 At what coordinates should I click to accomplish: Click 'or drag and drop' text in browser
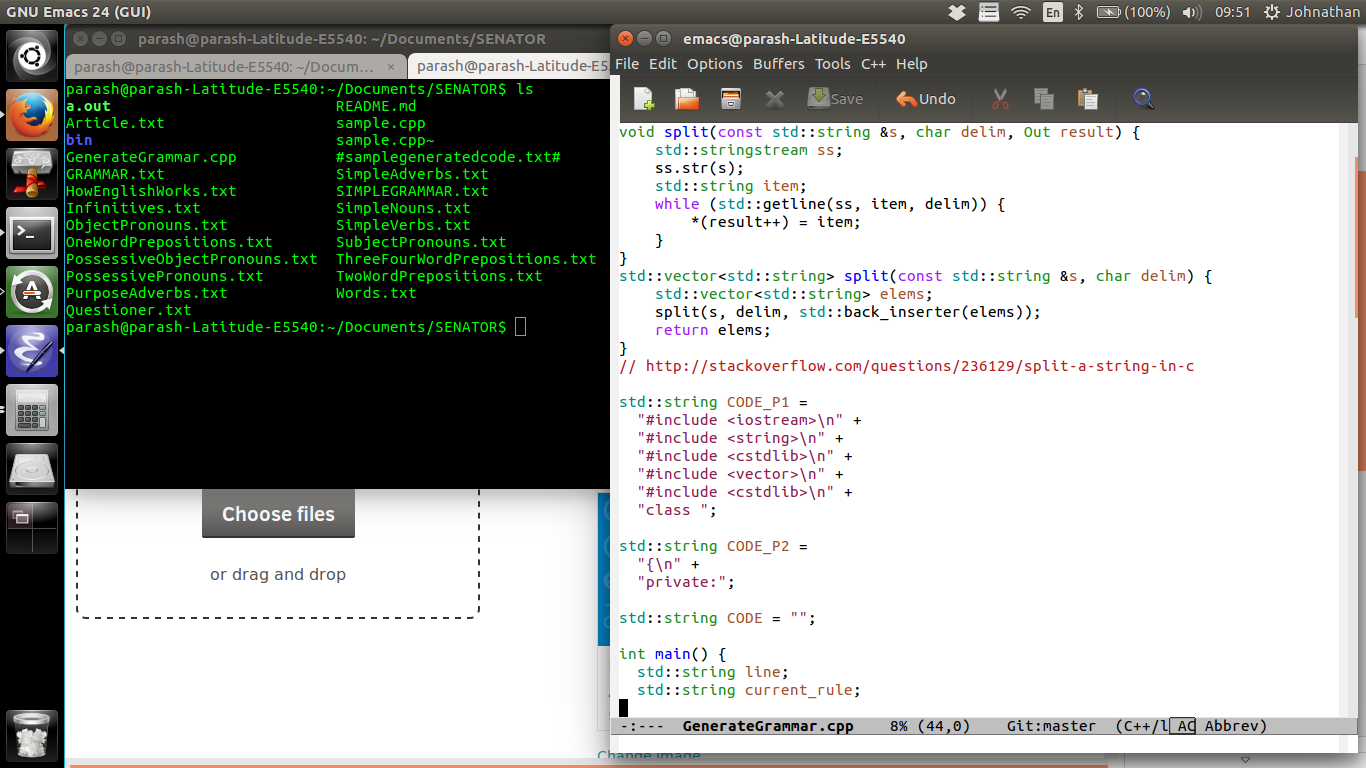pyautogui.click(x=278, y=574)
